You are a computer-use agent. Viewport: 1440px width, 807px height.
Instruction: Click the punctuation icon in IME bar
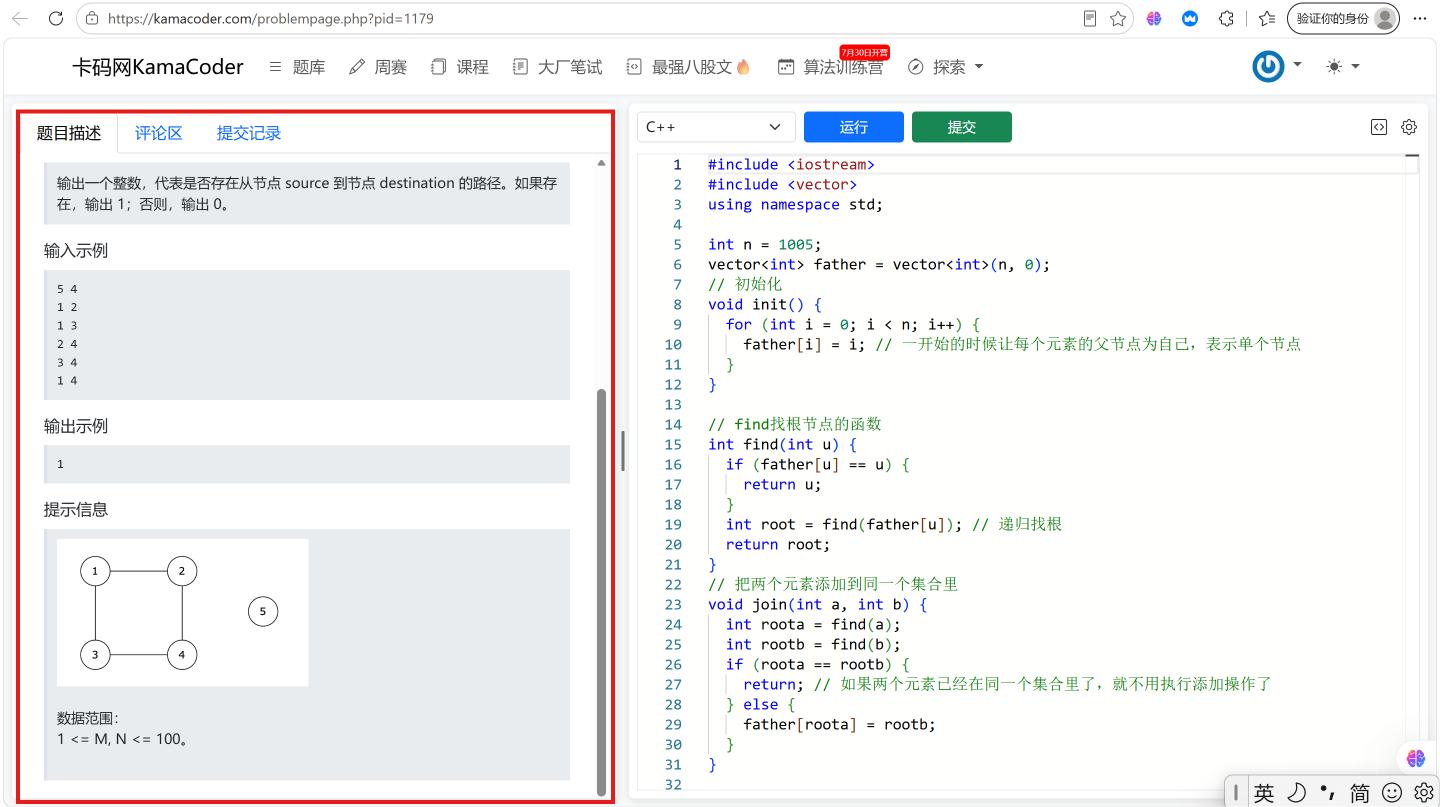(x=1328, y=793)
